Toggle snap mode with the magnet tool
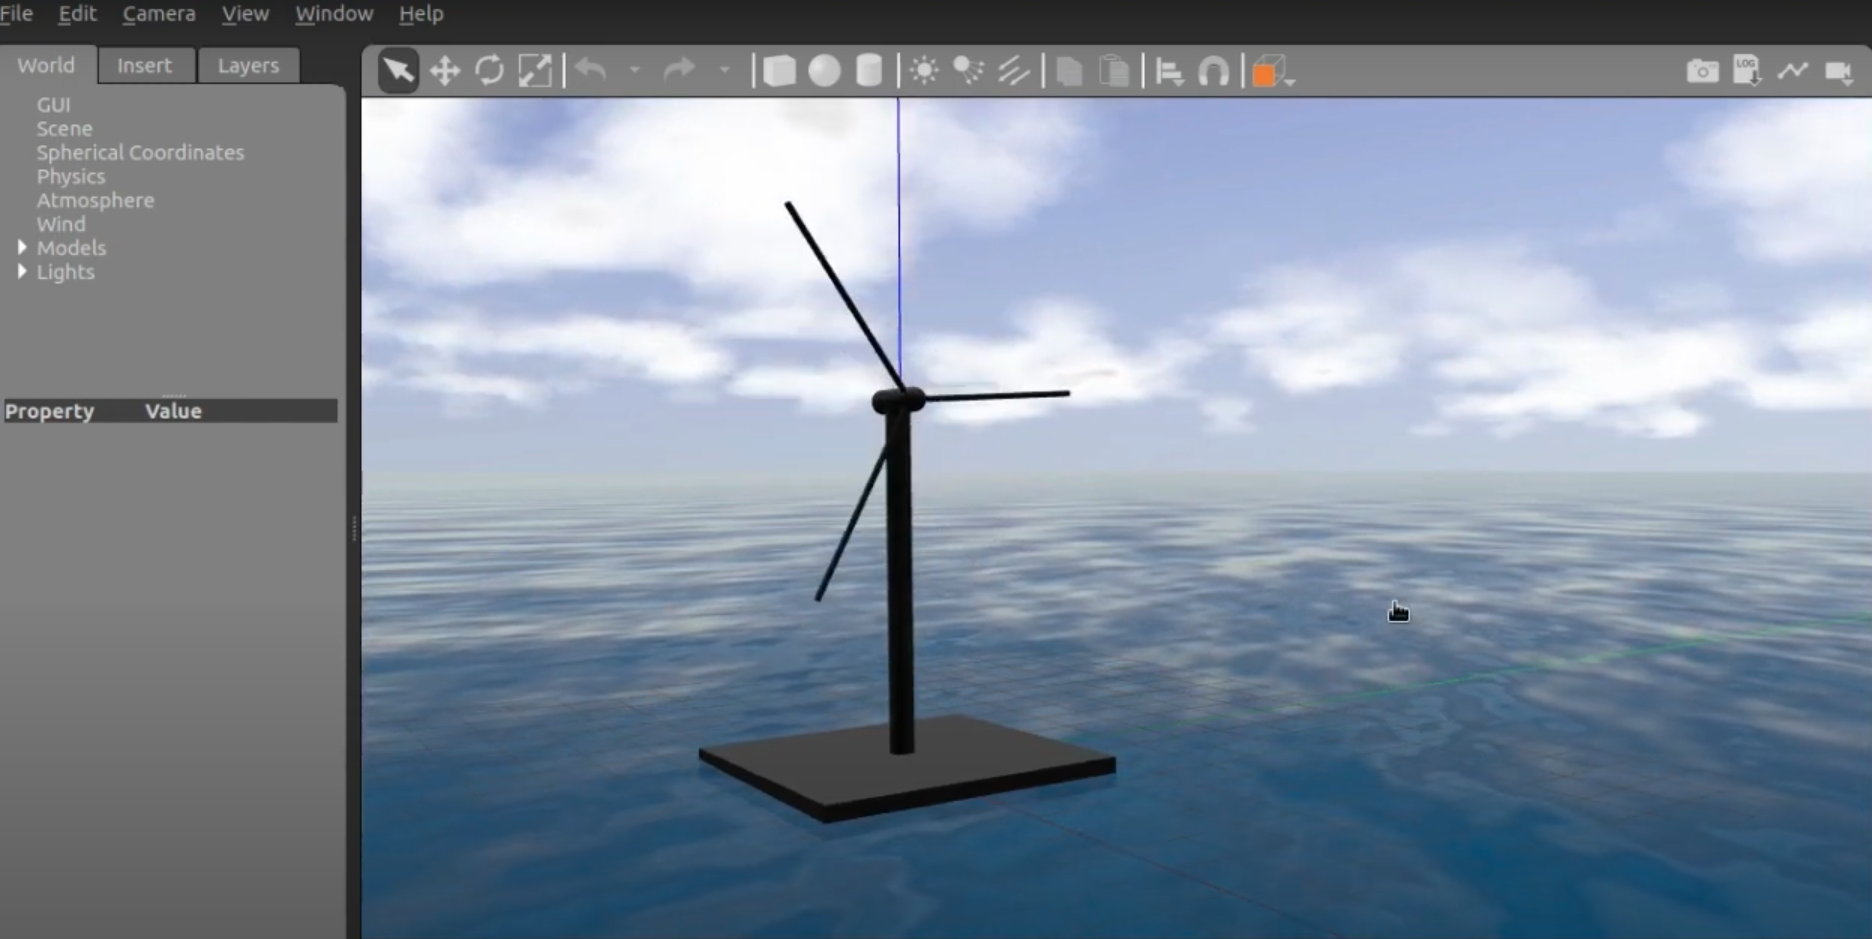 1213,70
